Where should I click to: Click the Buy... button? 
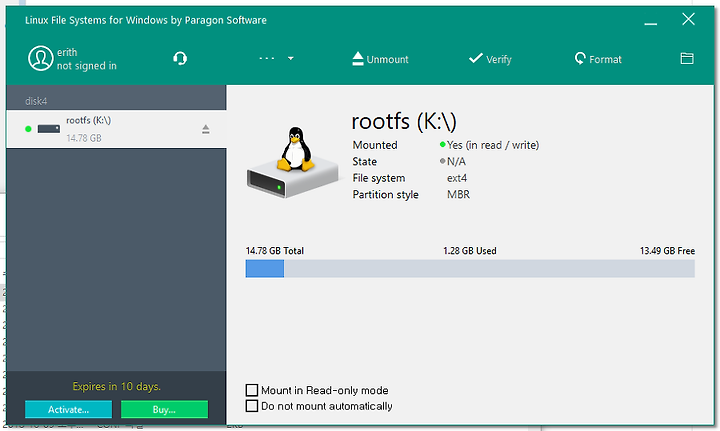click(x=164, y=409)
